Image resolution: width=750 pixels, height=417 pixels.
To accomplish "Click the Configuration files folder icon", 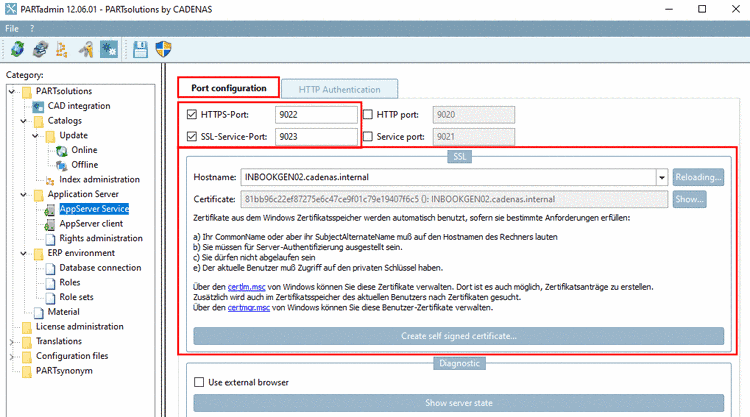I will pyautogui.click(x=27, y=356).
